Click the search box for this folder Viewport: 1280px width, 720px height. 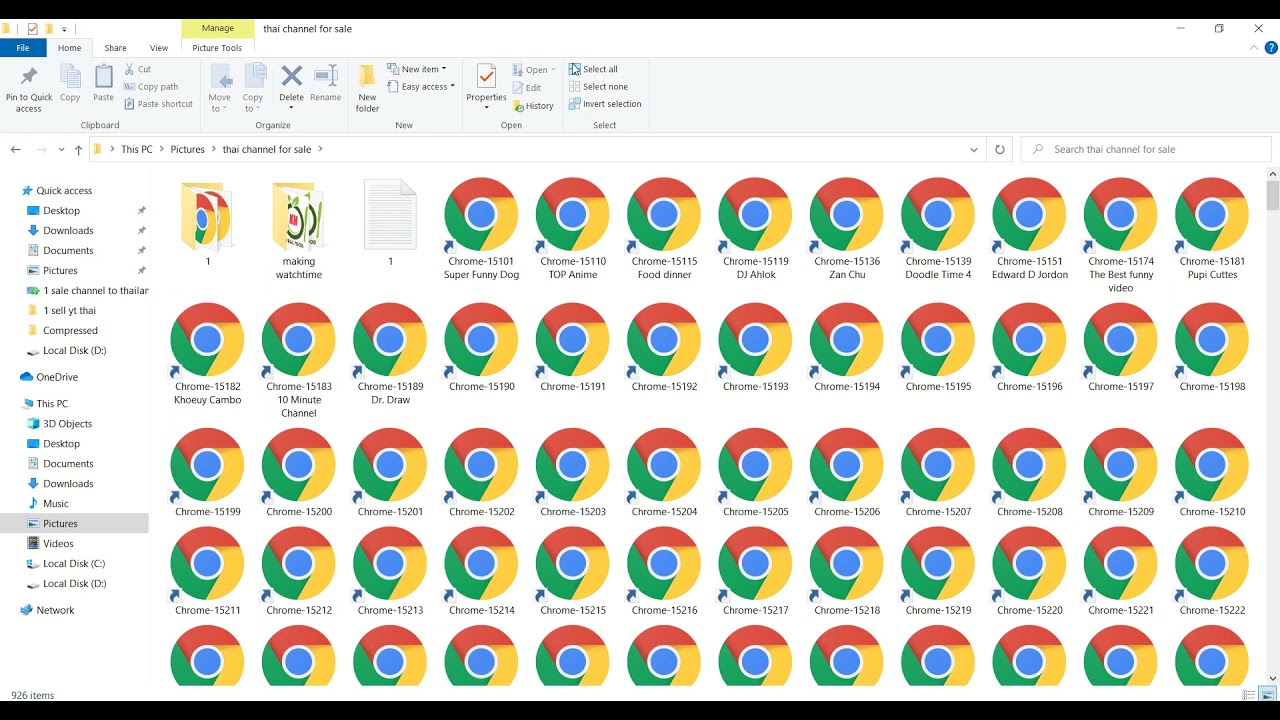click(x=1146, y=149)
